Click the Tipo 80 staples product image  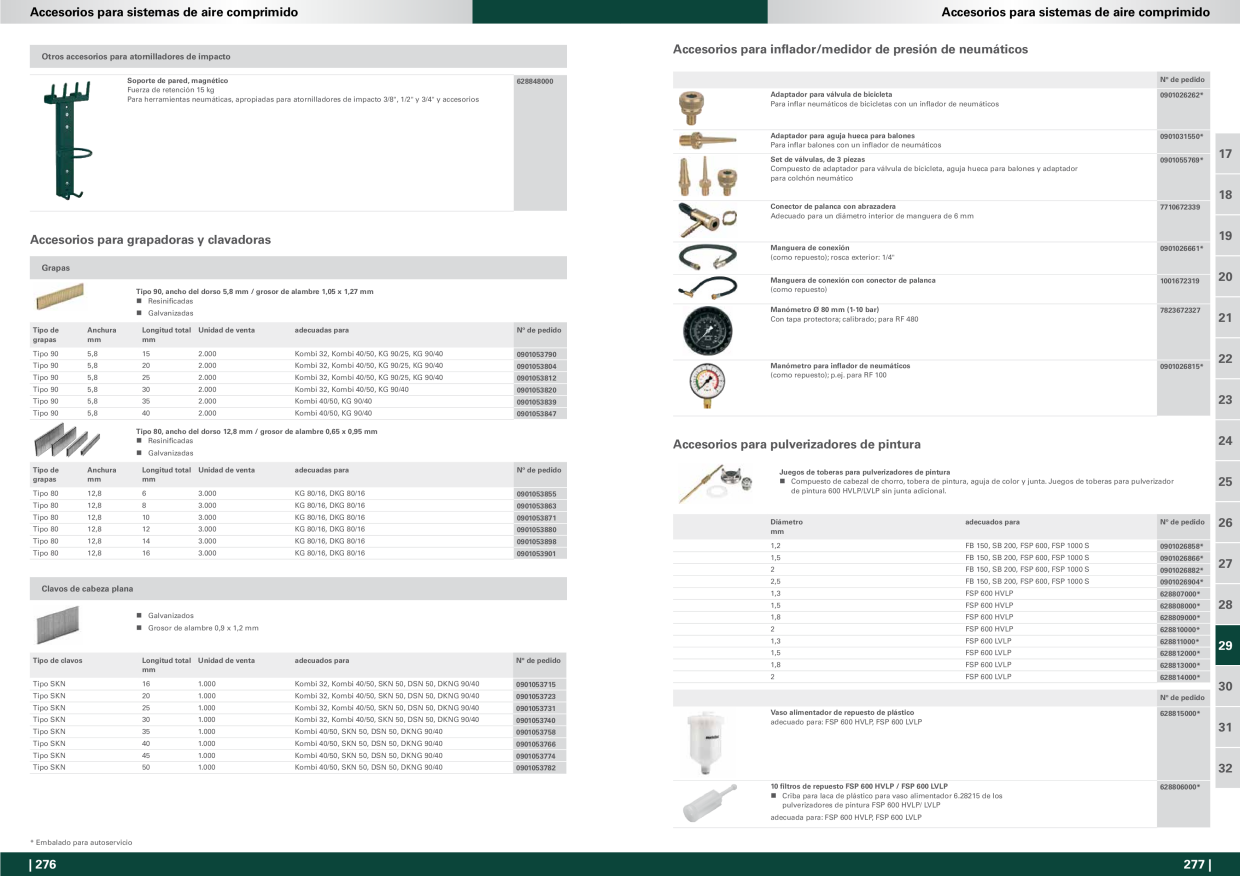tap(67, 440)
